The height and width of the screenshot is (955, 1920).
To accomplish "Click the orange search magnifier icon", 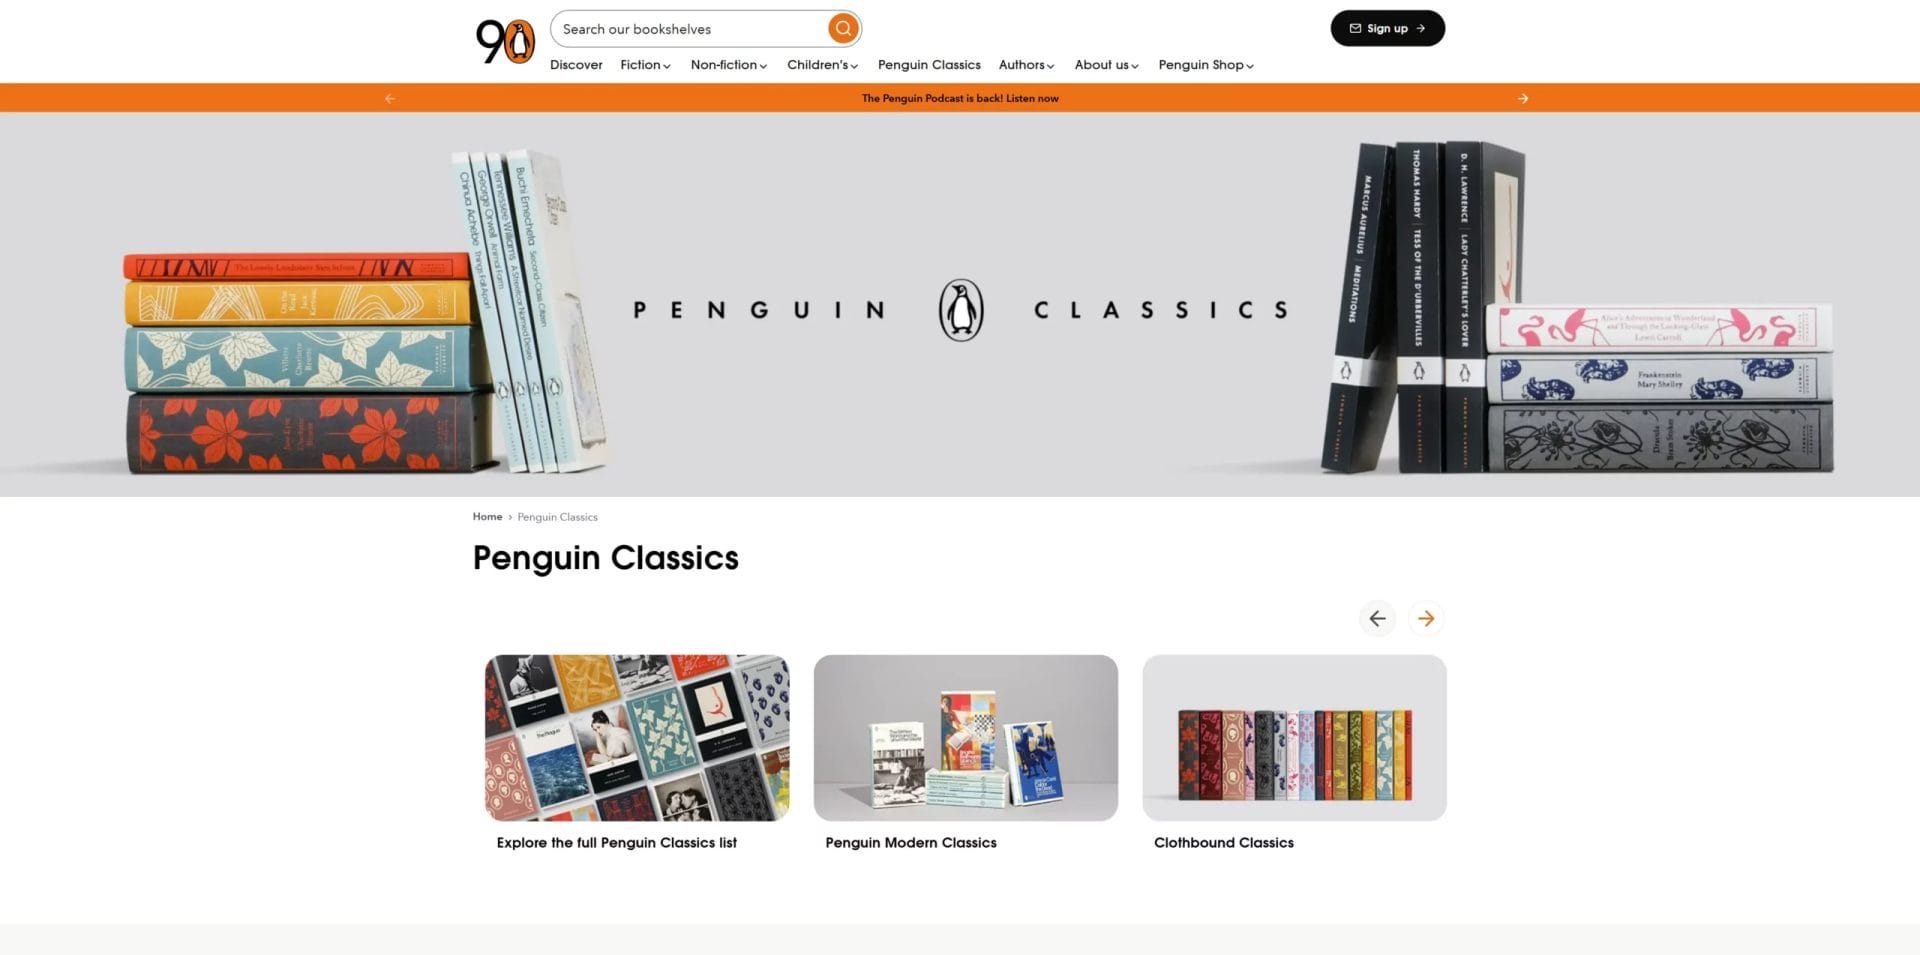I will tap(843, 28).
